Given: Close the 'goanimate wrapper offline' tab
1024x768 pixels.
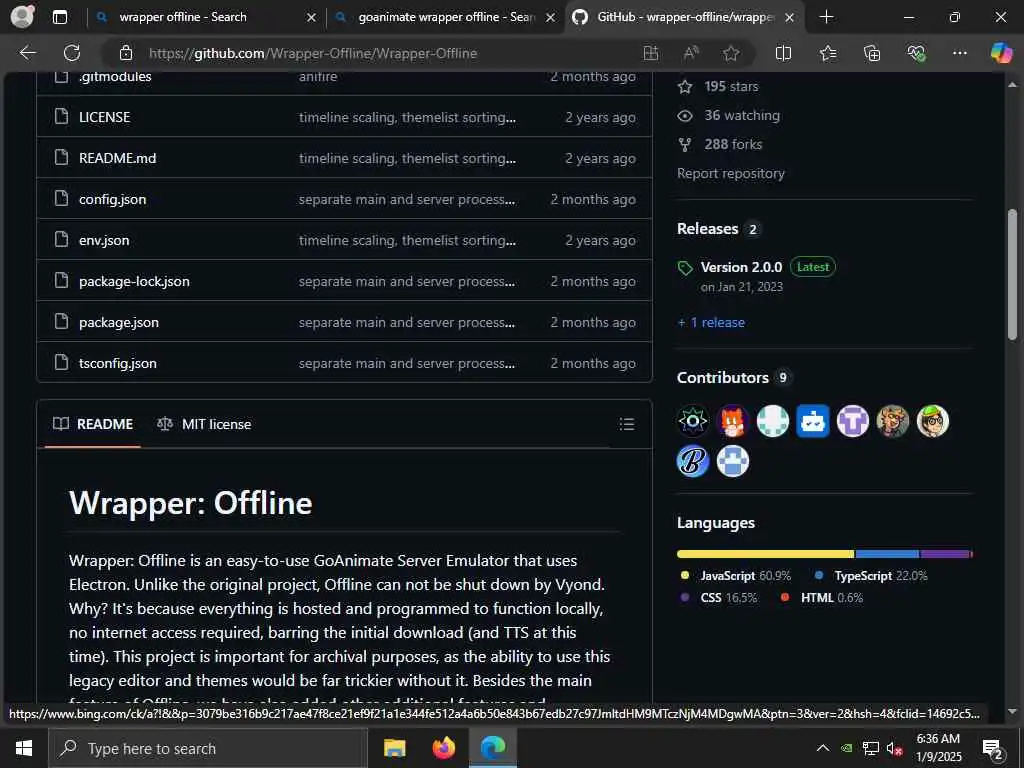Looking at the screenshot, I should (551, 17).
